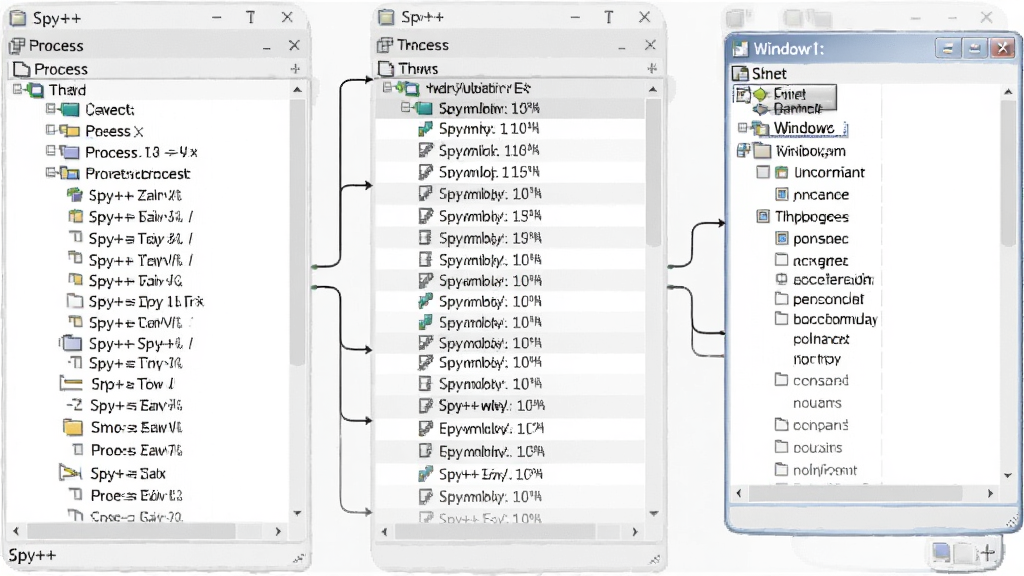Click the teal folder icon beside Cavect
1024x576 pixels.
point(70,110)
